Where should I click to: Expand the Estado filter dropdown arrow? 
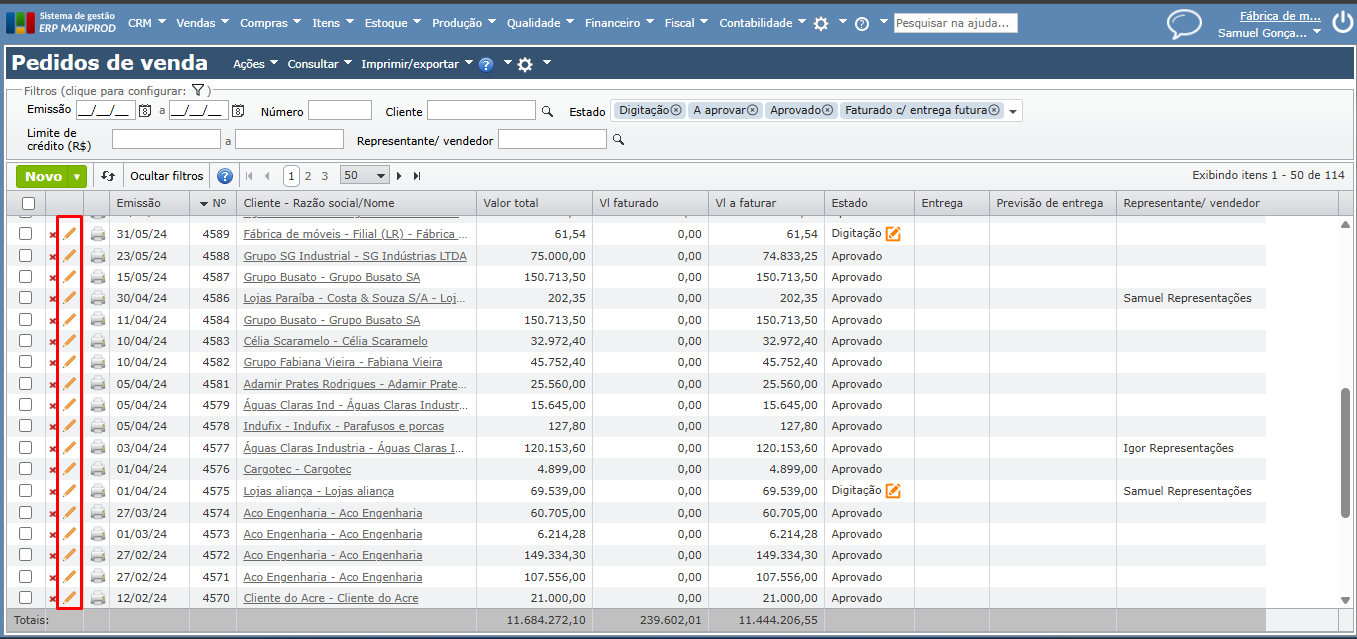tap(1013, 112)
